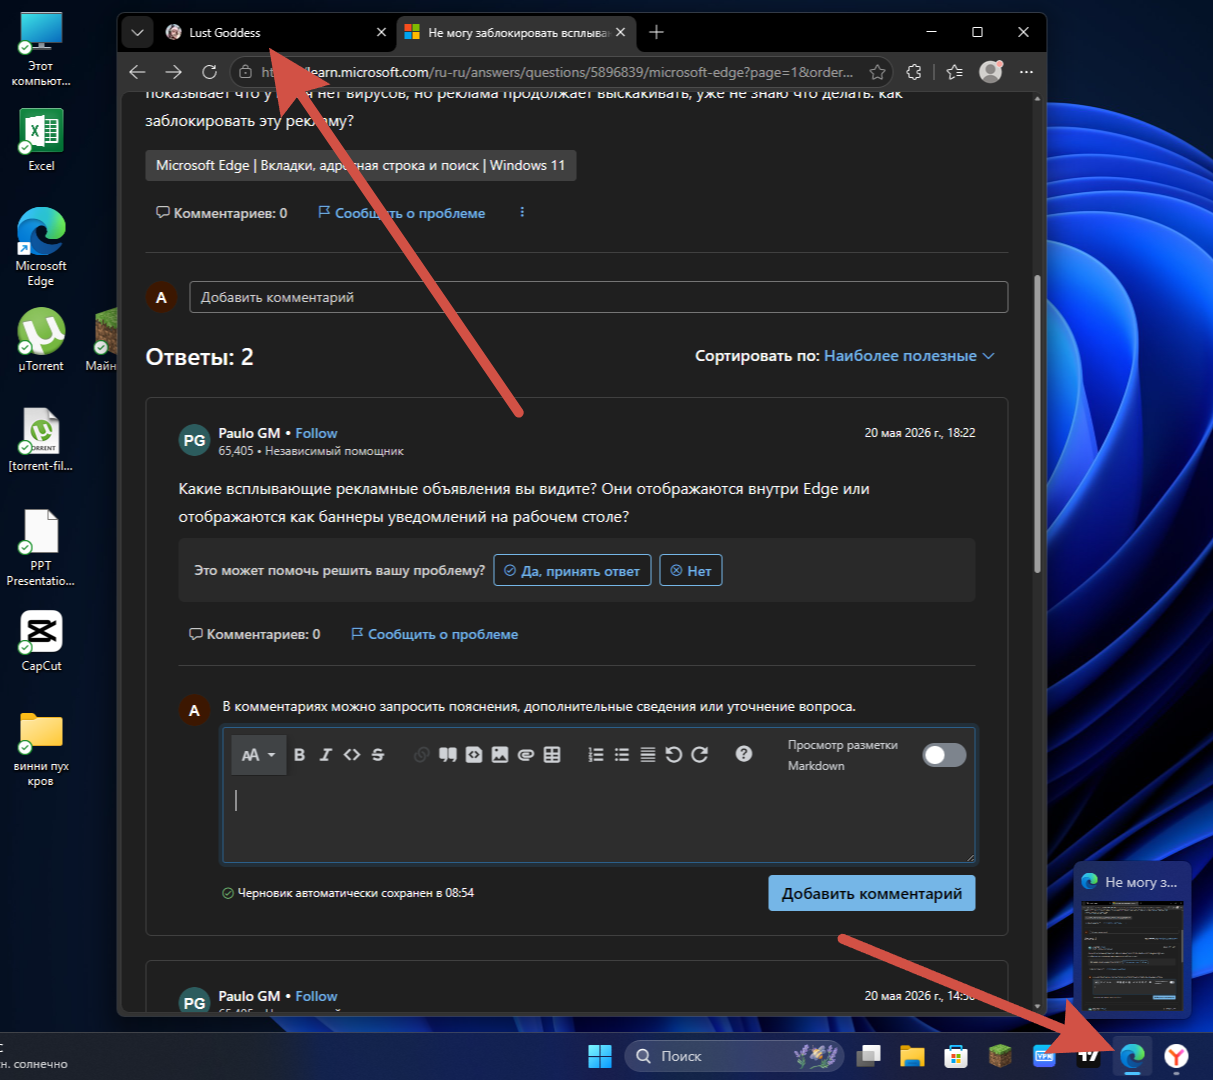Insert a table into the comment
This screenshot has height=1080, width=1213.
[552, 755]
